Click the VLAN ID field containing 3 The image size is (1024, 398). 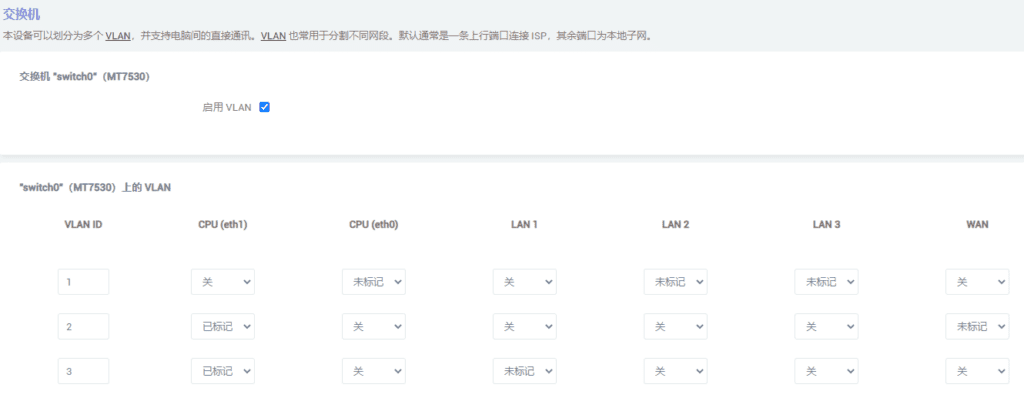(x=84, y=371)
